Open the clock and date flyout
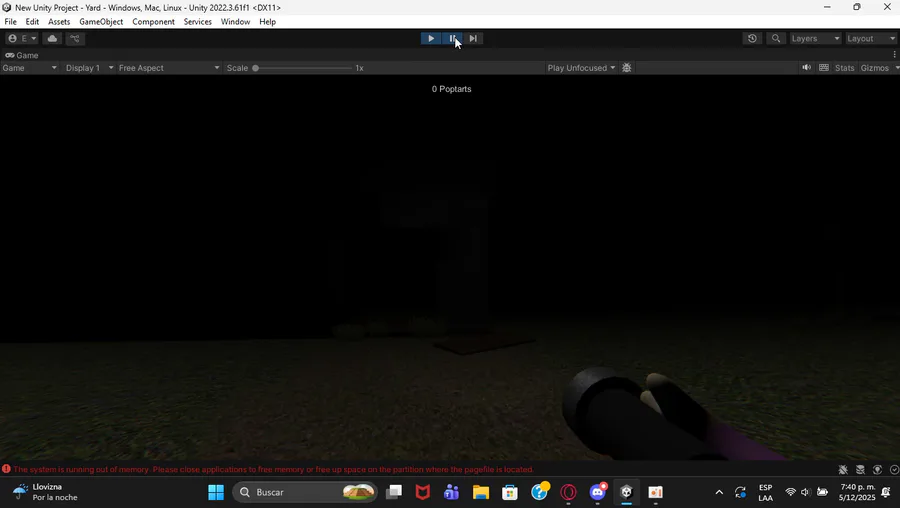The image size is (900, 508). pyautogui.click(x=858, y=492)
